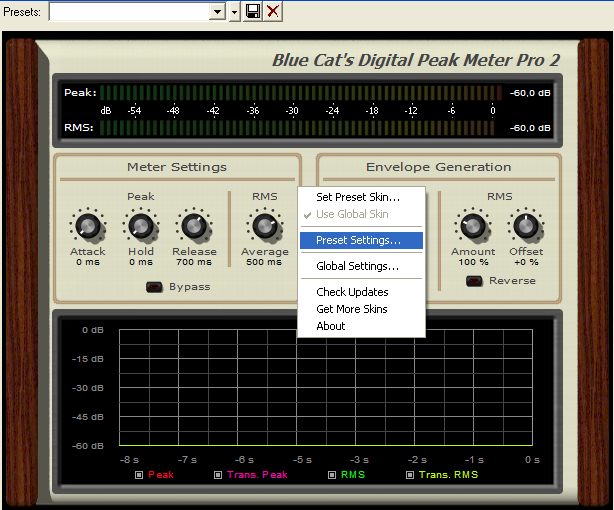Open the Presets combo box dropdown arrow
The height and width of the screenshot is (510, 614).
(x=217, y=12)
